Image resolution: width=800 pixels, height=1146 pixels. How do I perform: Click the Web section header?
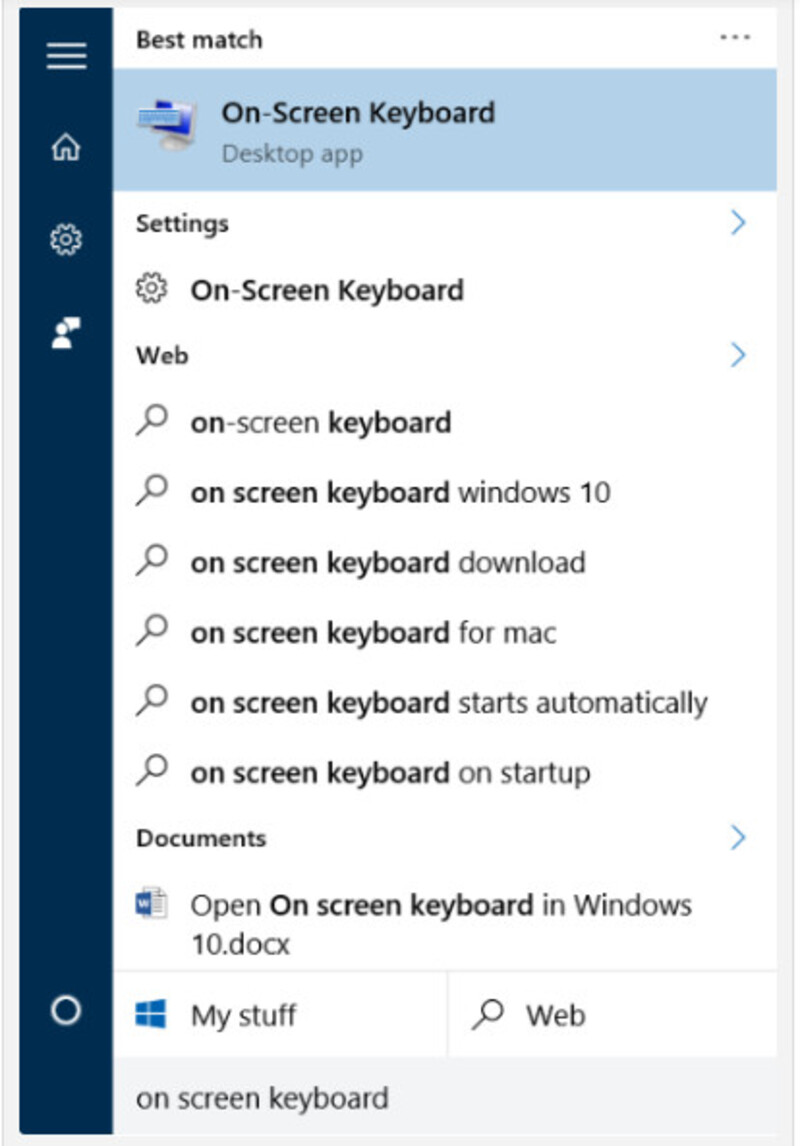pyautogui.click(x=162, y=356)
